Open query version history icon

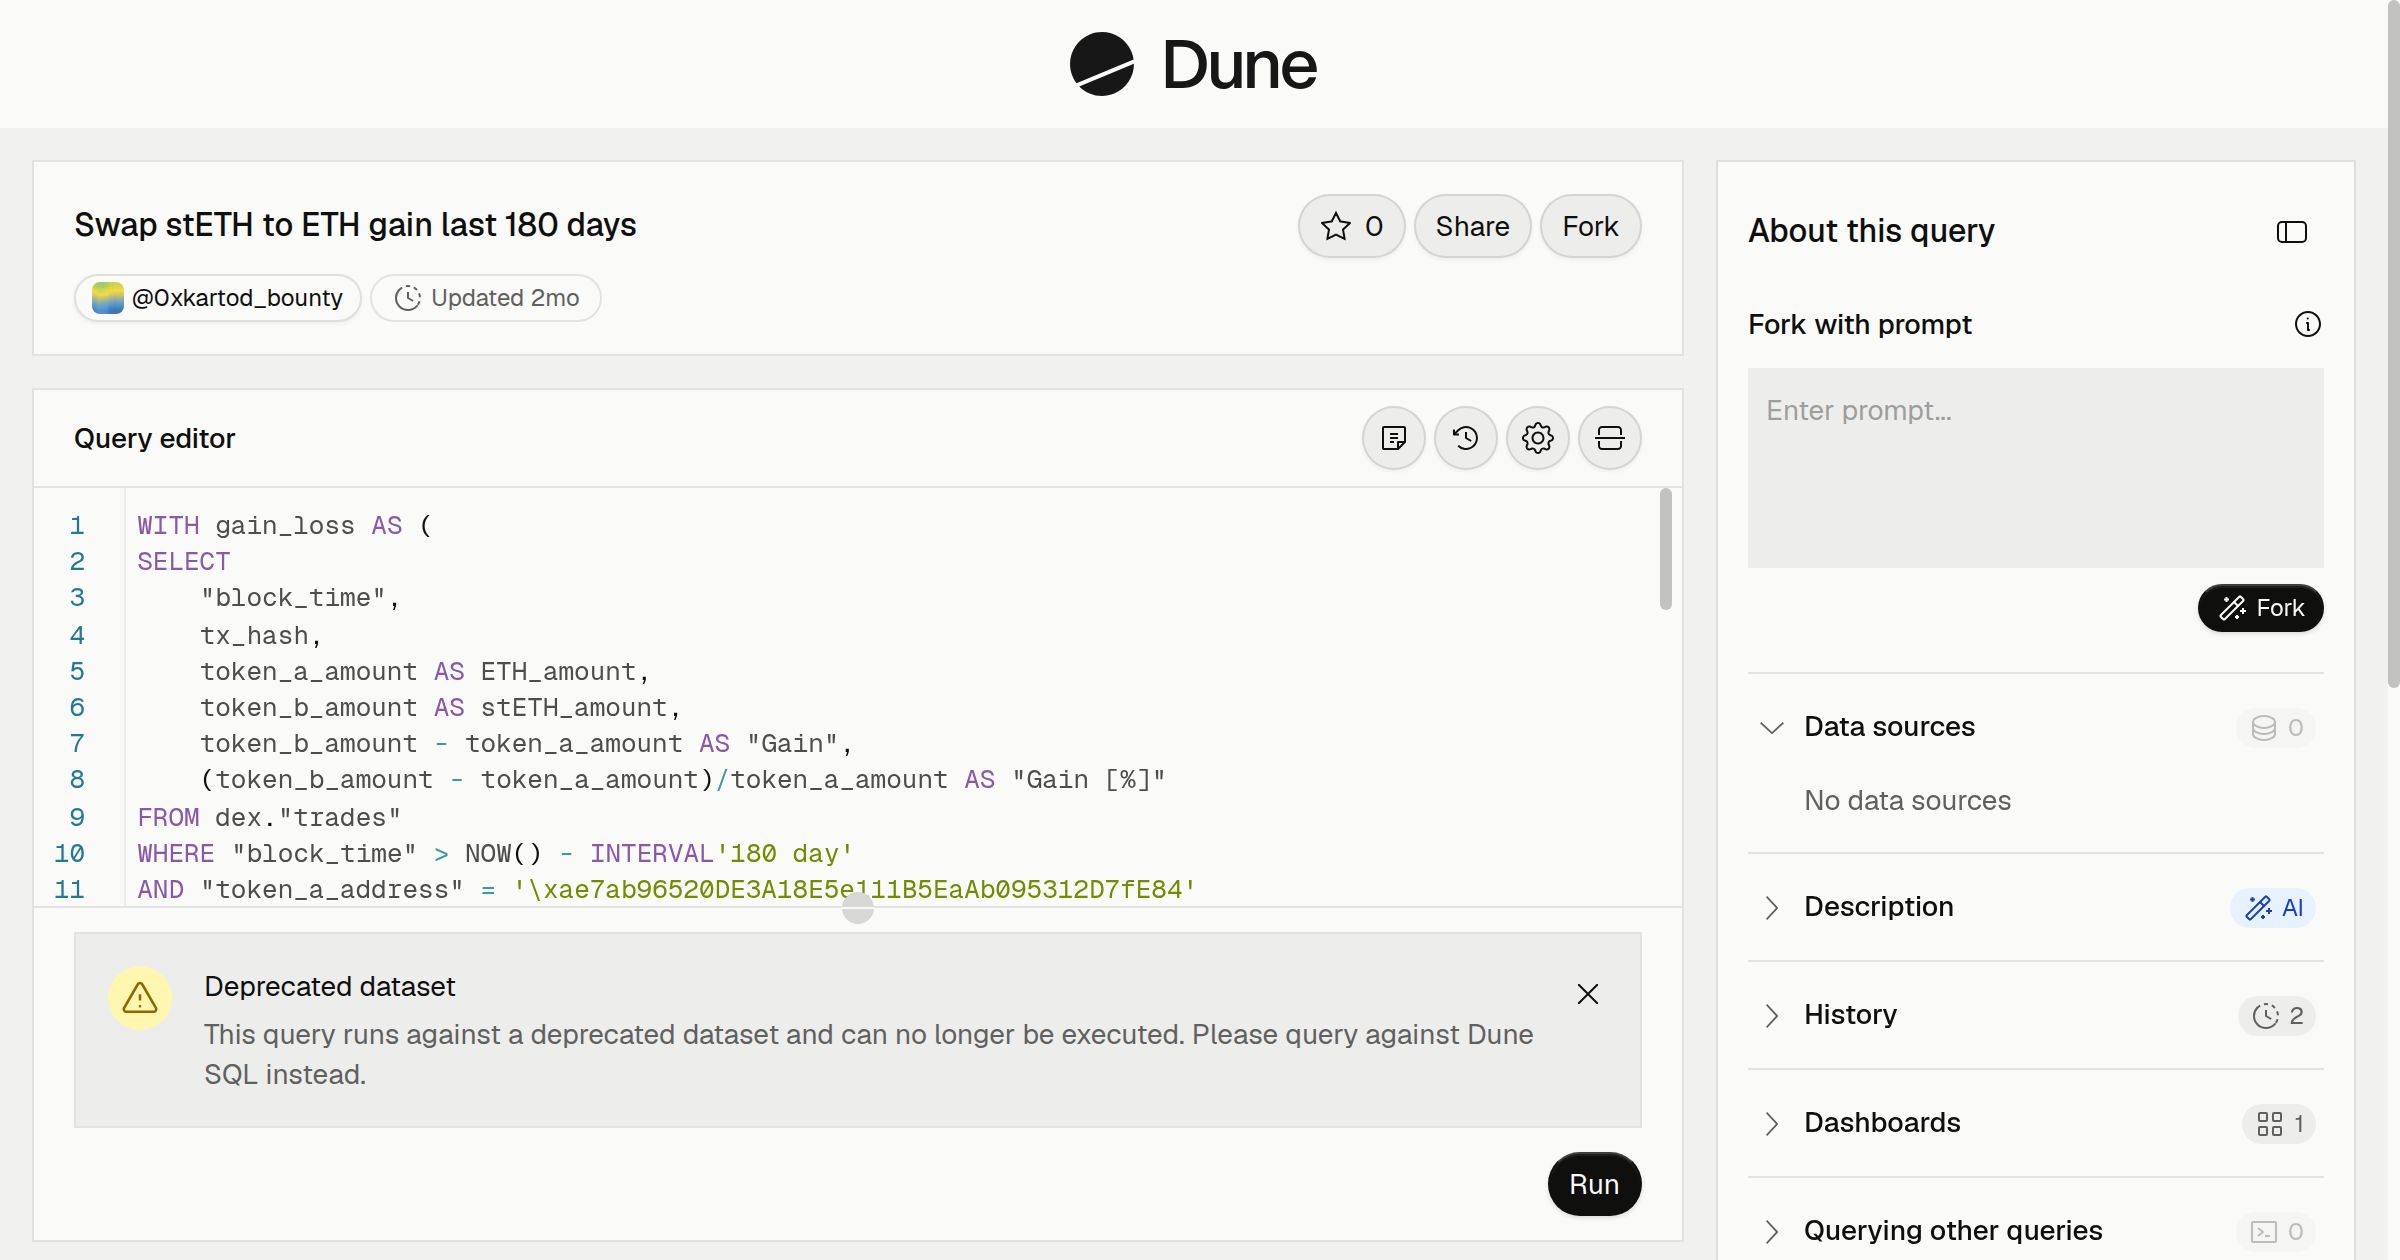[x=1466, y=438]
